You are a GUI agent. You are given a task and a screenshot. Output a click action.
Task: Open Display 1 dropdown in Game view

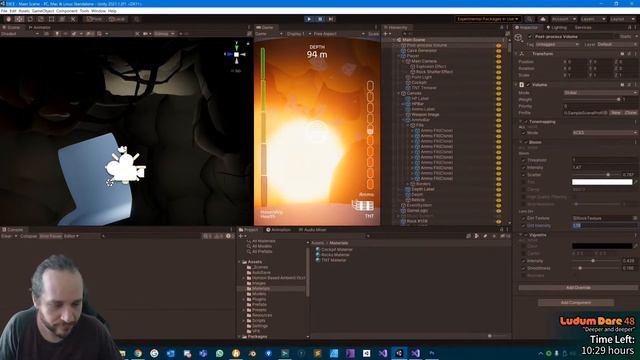pyautogui.click(x=298, y=34)
